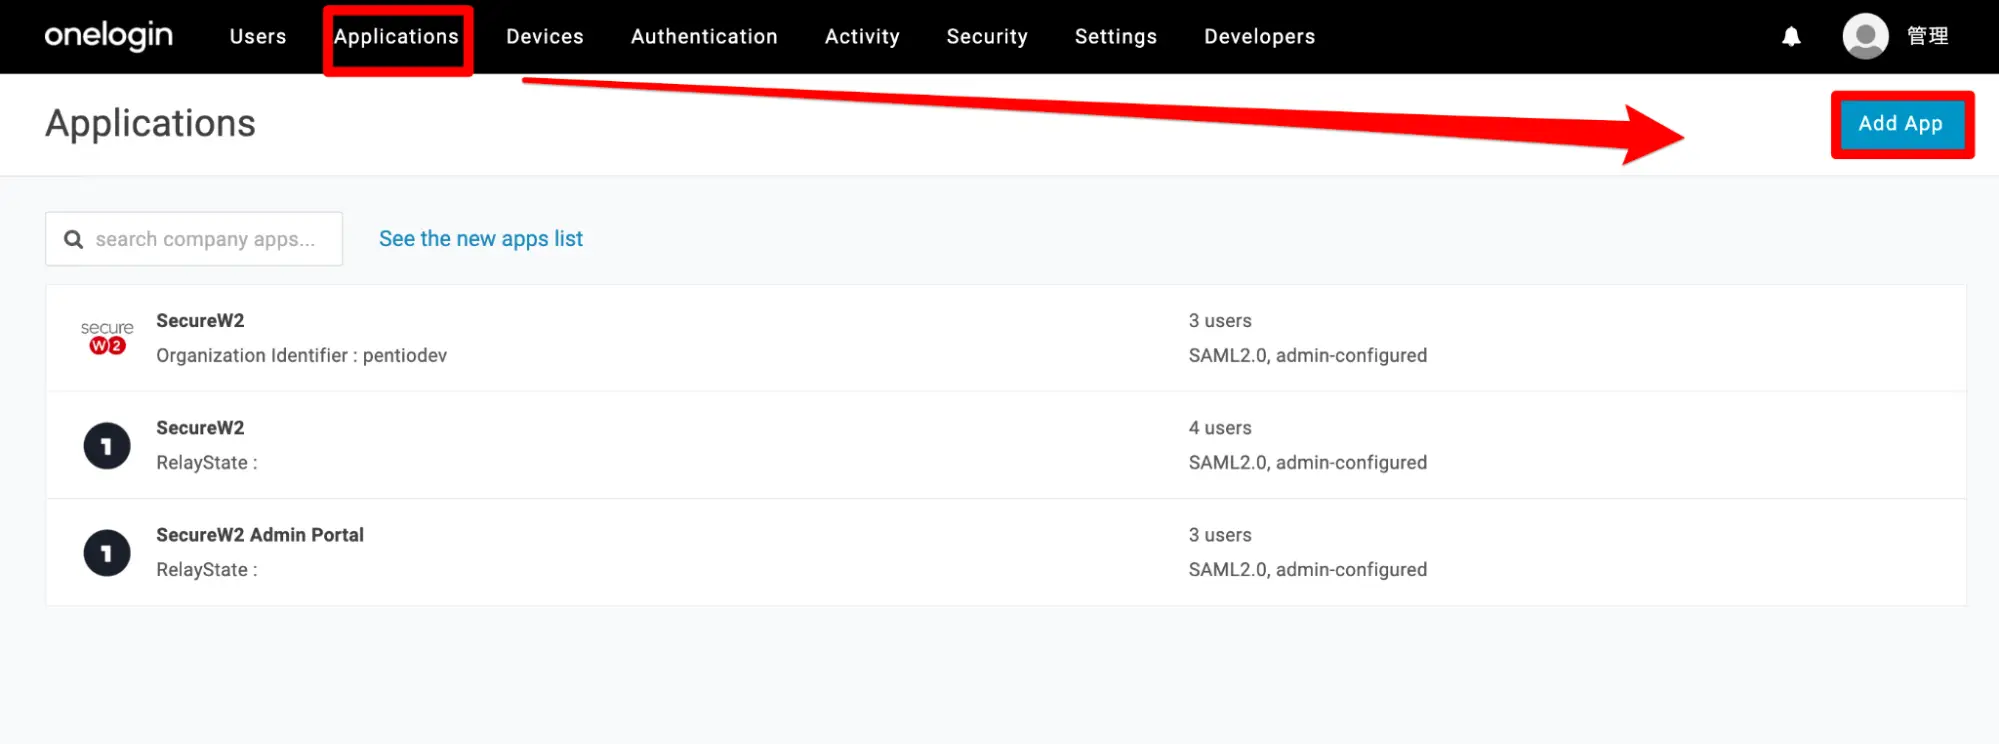Open the notifications bell
Viewport: 1999px width, 744px height.
coord(1791,37)
